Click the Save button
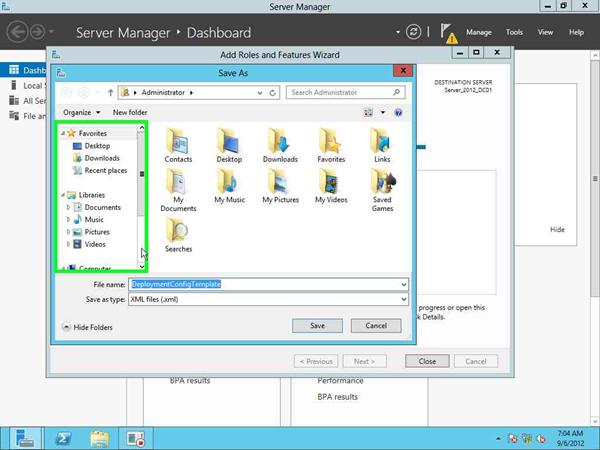 [317, 326]
